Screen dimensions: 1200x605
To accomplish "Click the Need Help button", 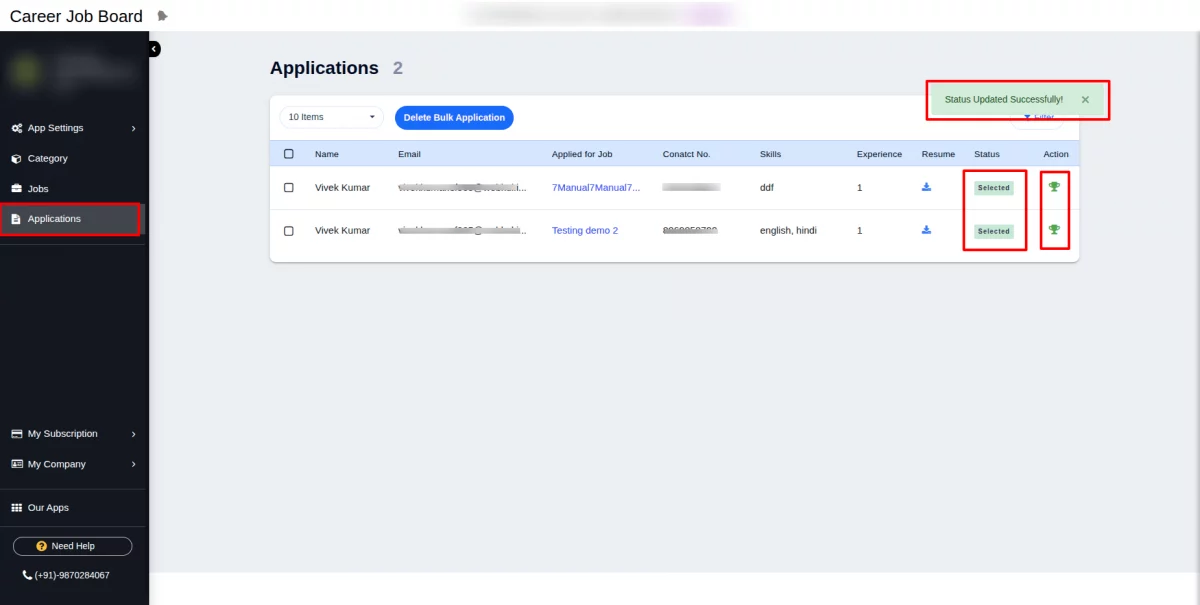I will coord(72,546).
